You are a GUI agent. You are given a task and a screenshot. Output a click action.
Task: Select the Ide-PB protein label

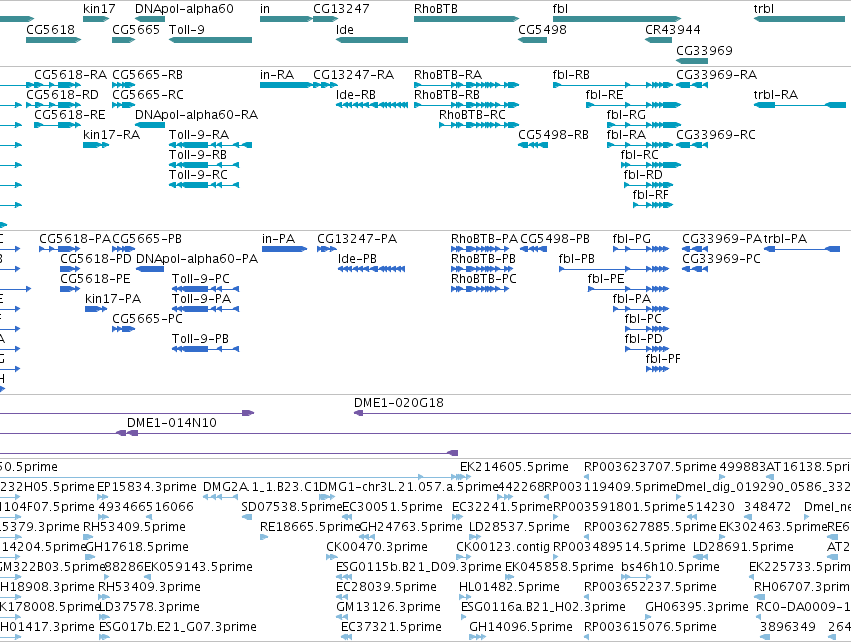pos(357,259)
